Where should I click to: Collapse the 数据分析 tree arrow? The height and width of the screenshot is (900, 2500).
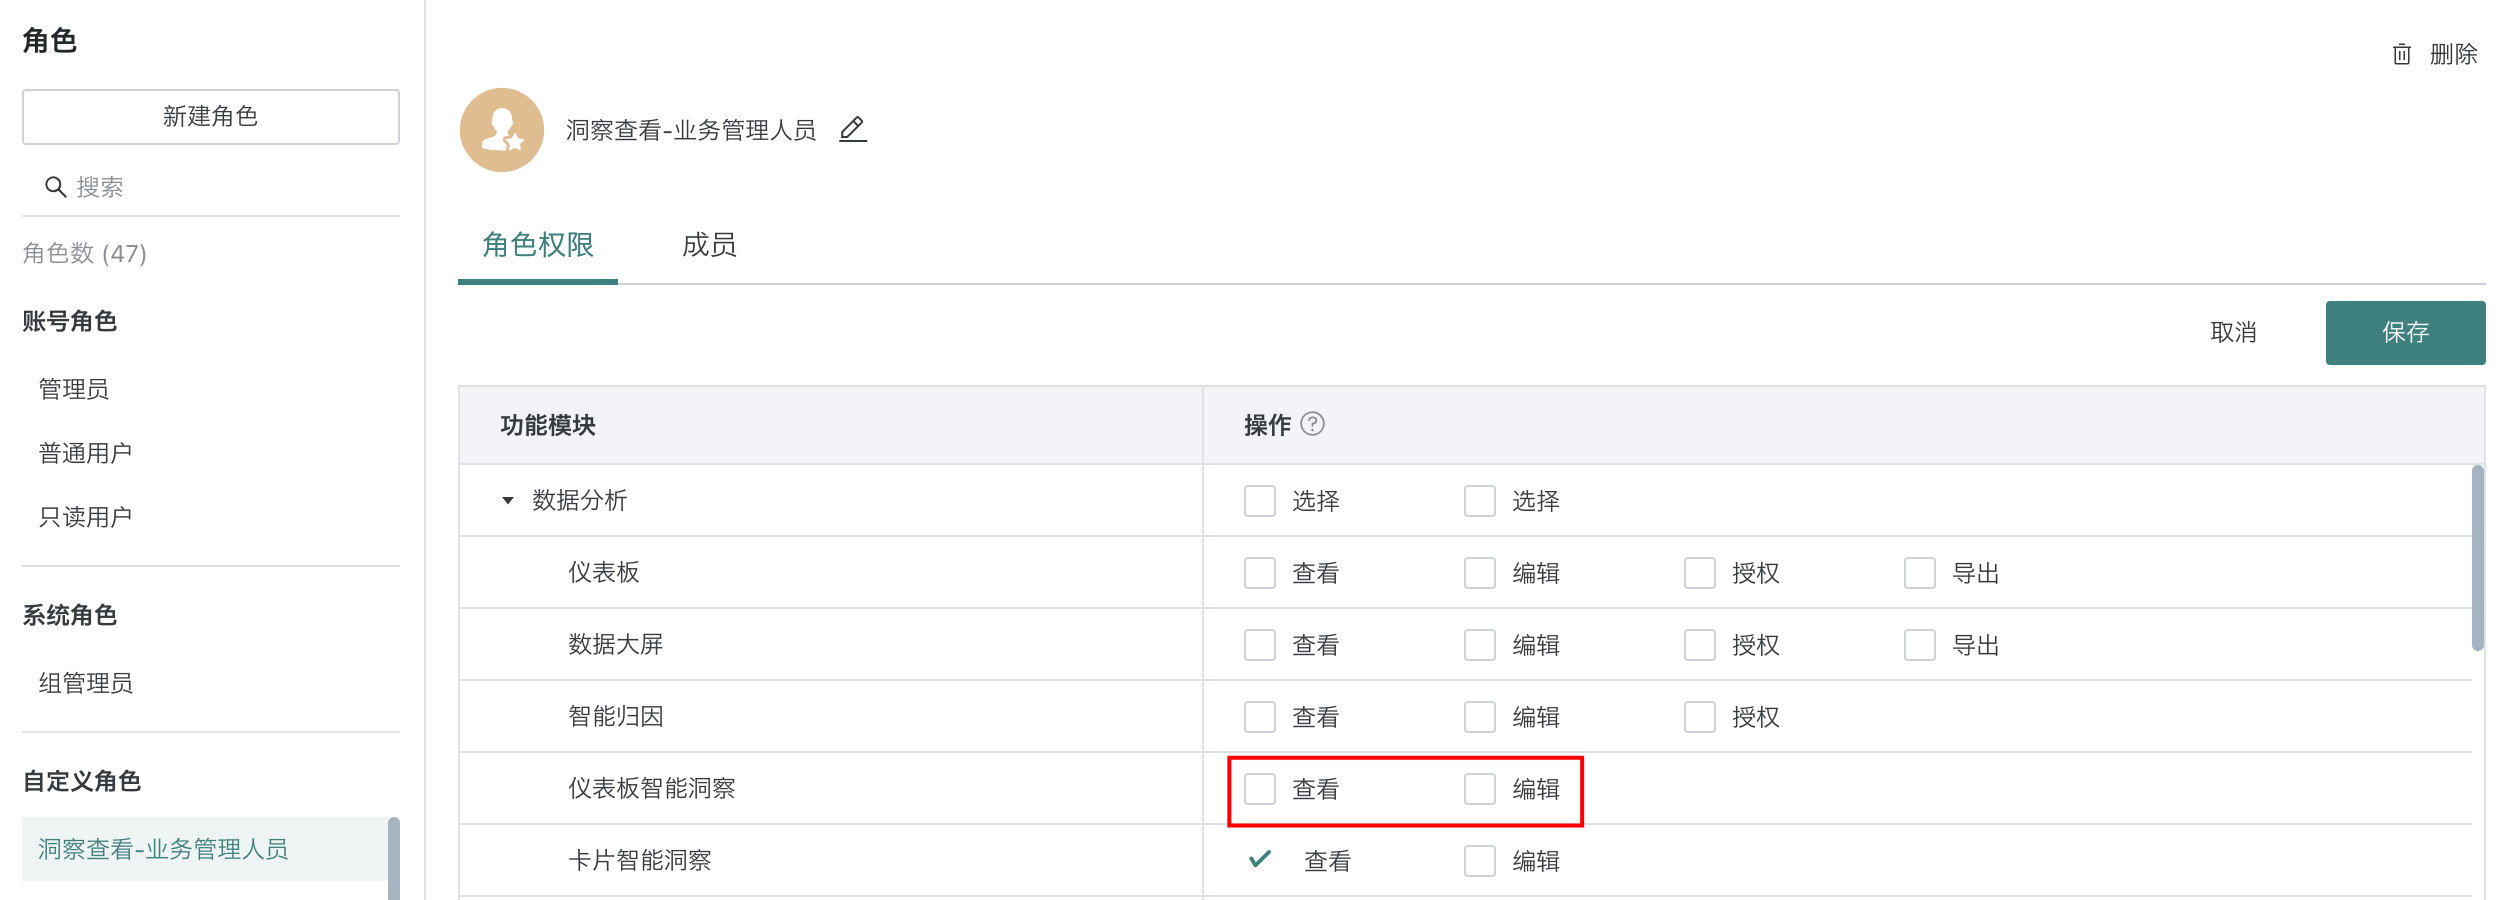[508, 500]
